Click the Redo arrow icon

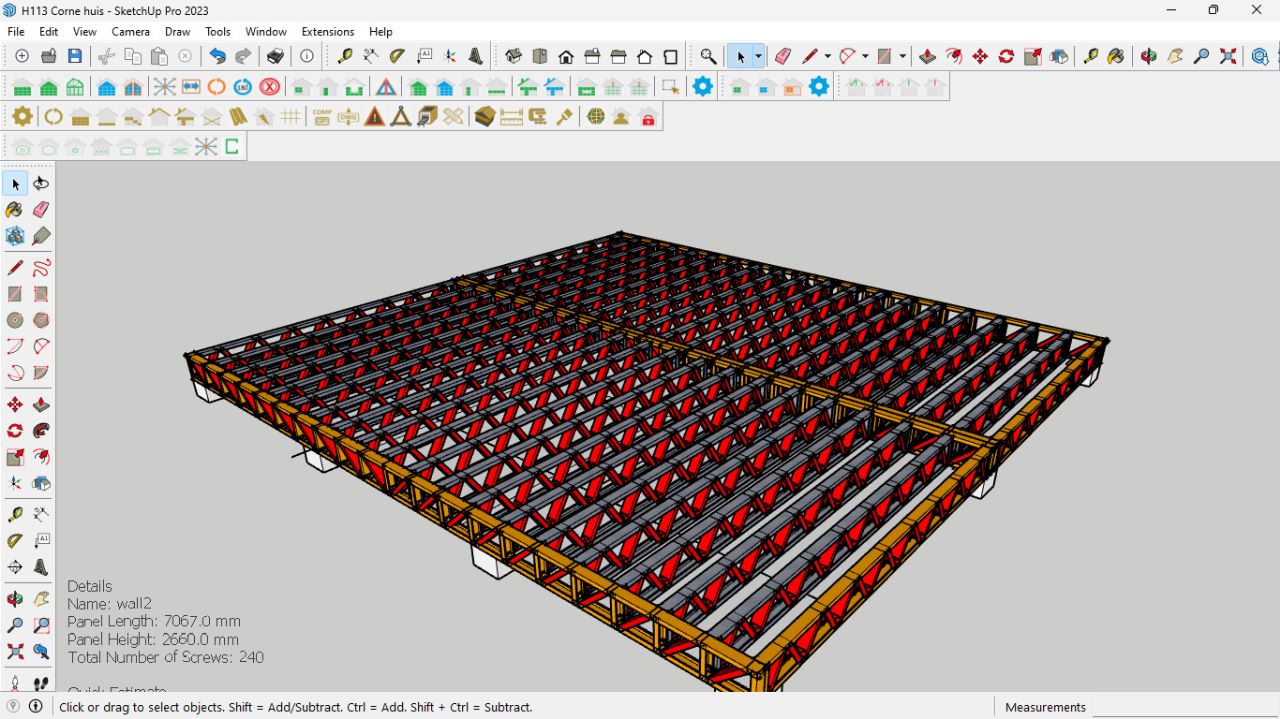243,57
